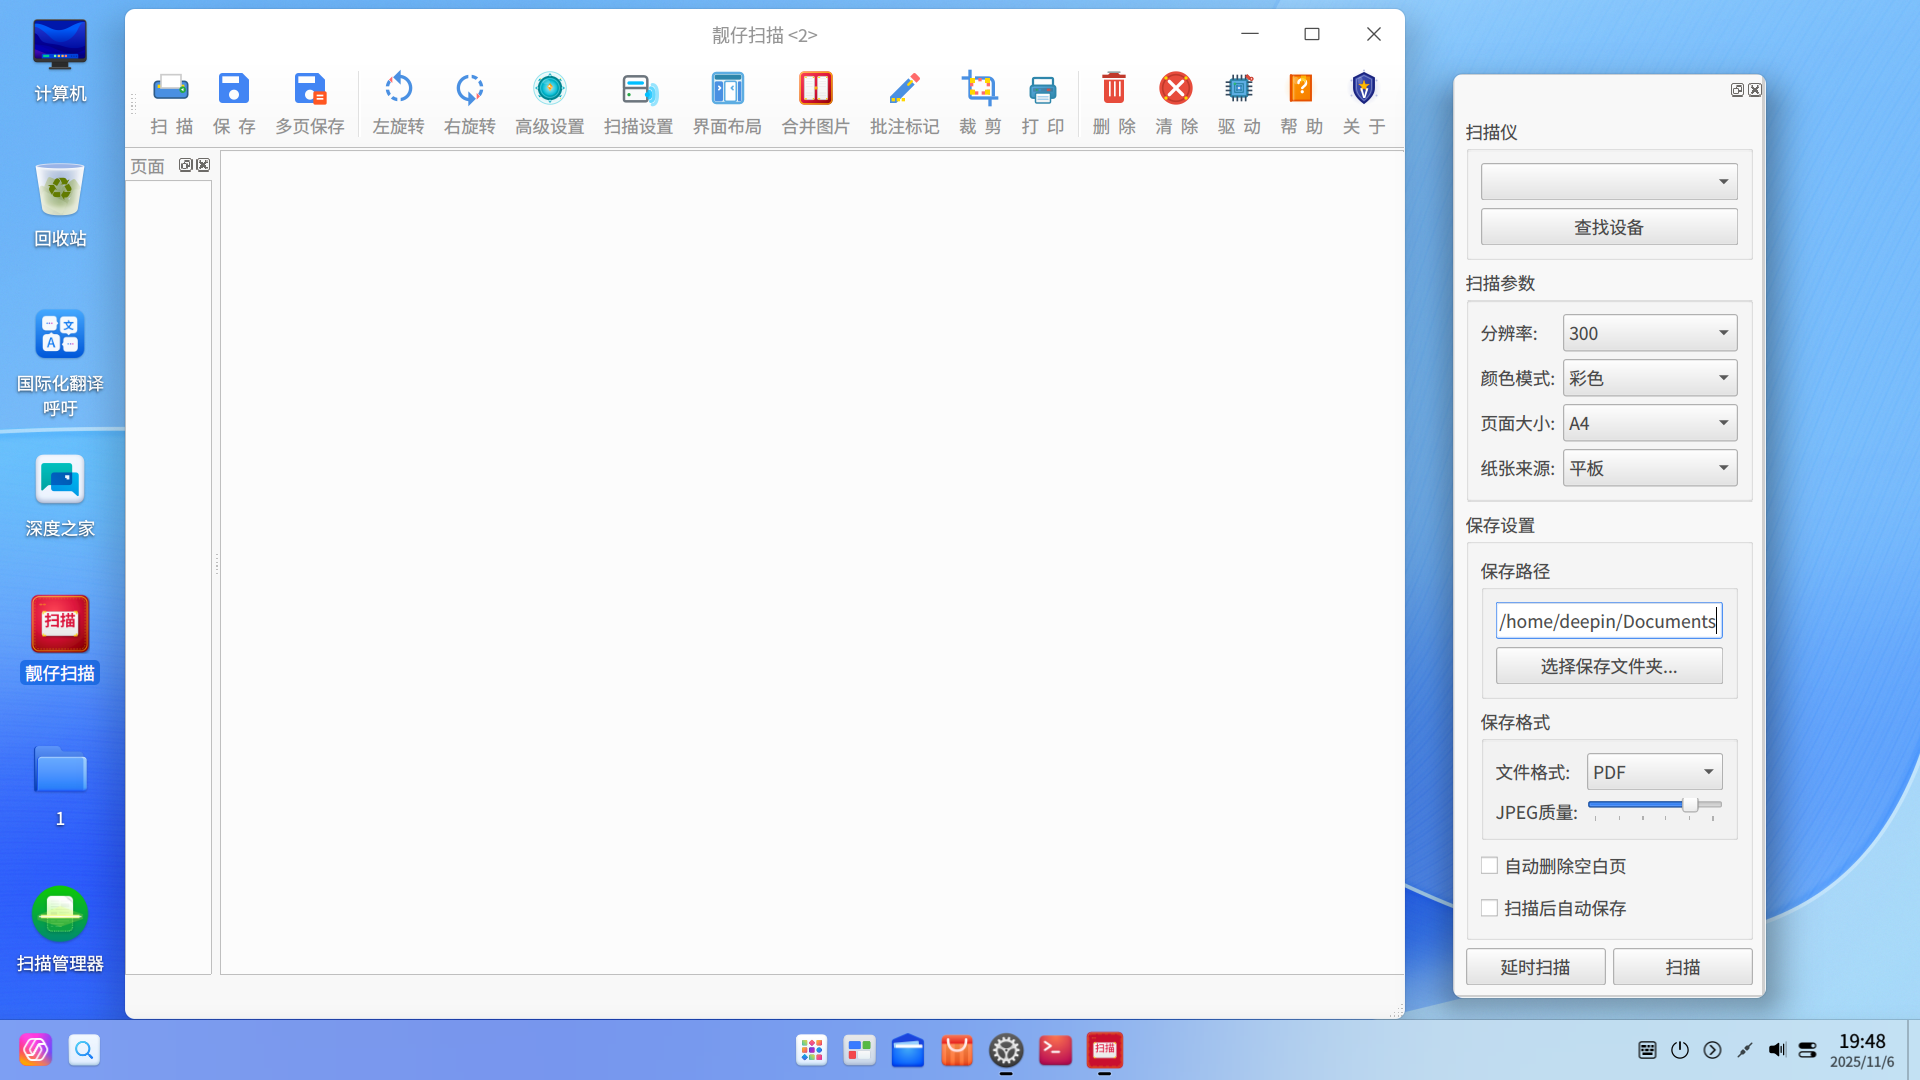Open 高级设置 advanced settings

pos(549,102)
